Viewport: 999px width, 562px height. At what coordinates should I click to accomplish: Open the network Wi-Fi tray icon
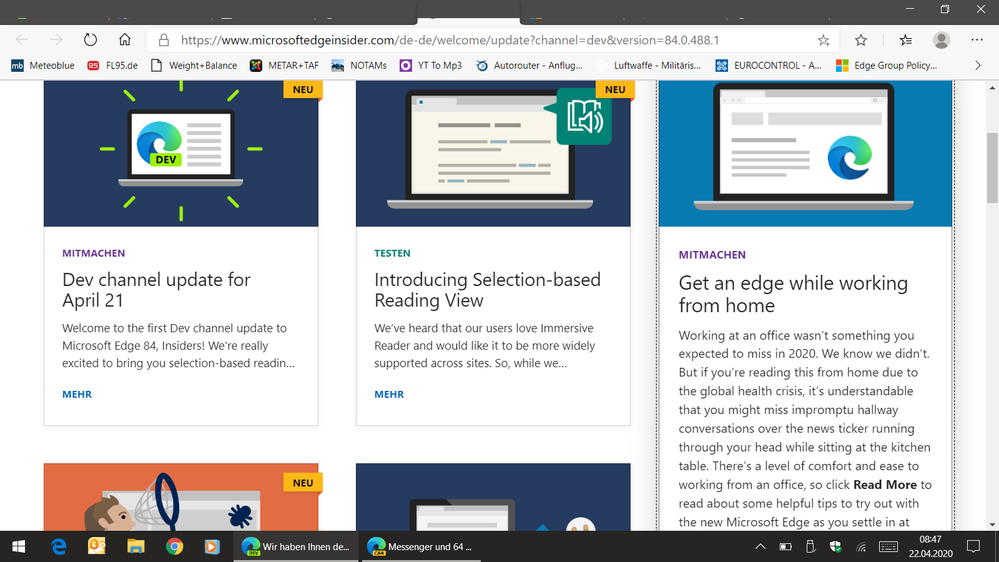pyautogui.click(x=861, y=547)
